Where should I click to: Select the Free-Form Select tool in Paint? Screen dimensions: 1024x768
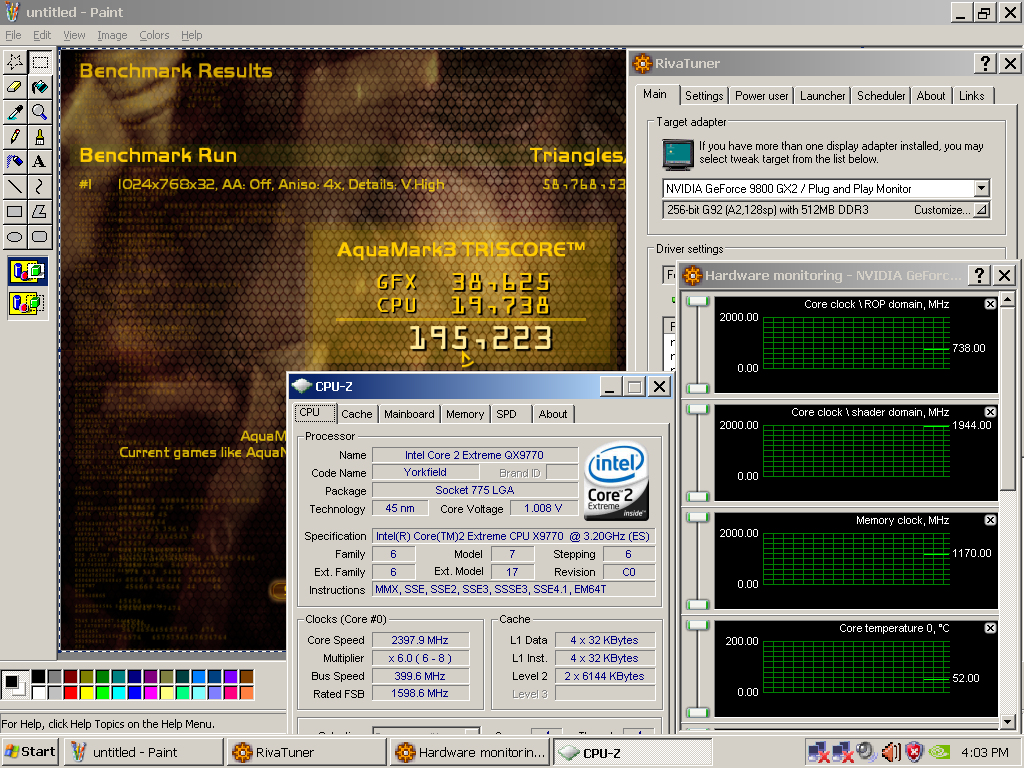(x=15, y=62)
